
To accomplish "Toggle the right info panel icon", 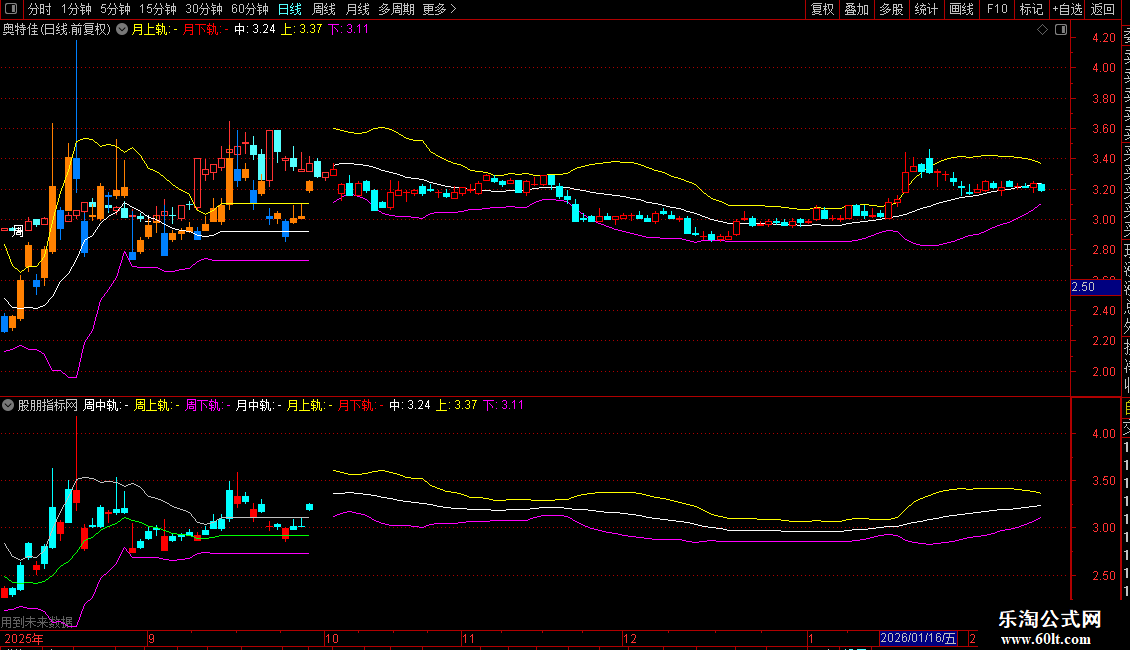I will [x=1061, y=30].
